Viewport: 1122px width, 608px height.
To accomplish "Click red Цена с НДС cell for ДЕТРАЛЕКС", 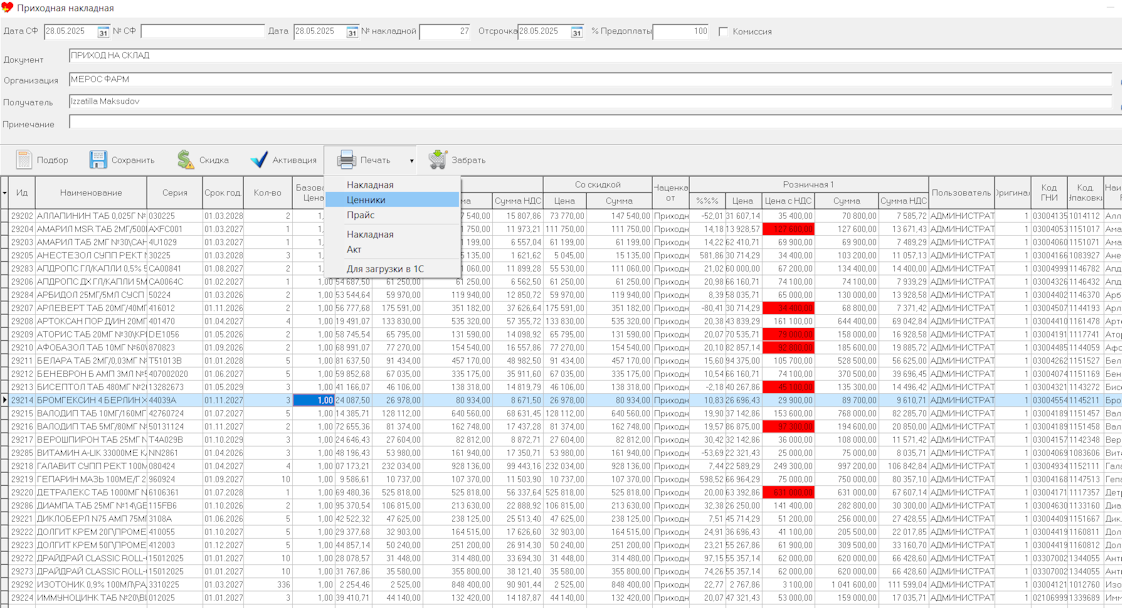I will tap(788, 492).
